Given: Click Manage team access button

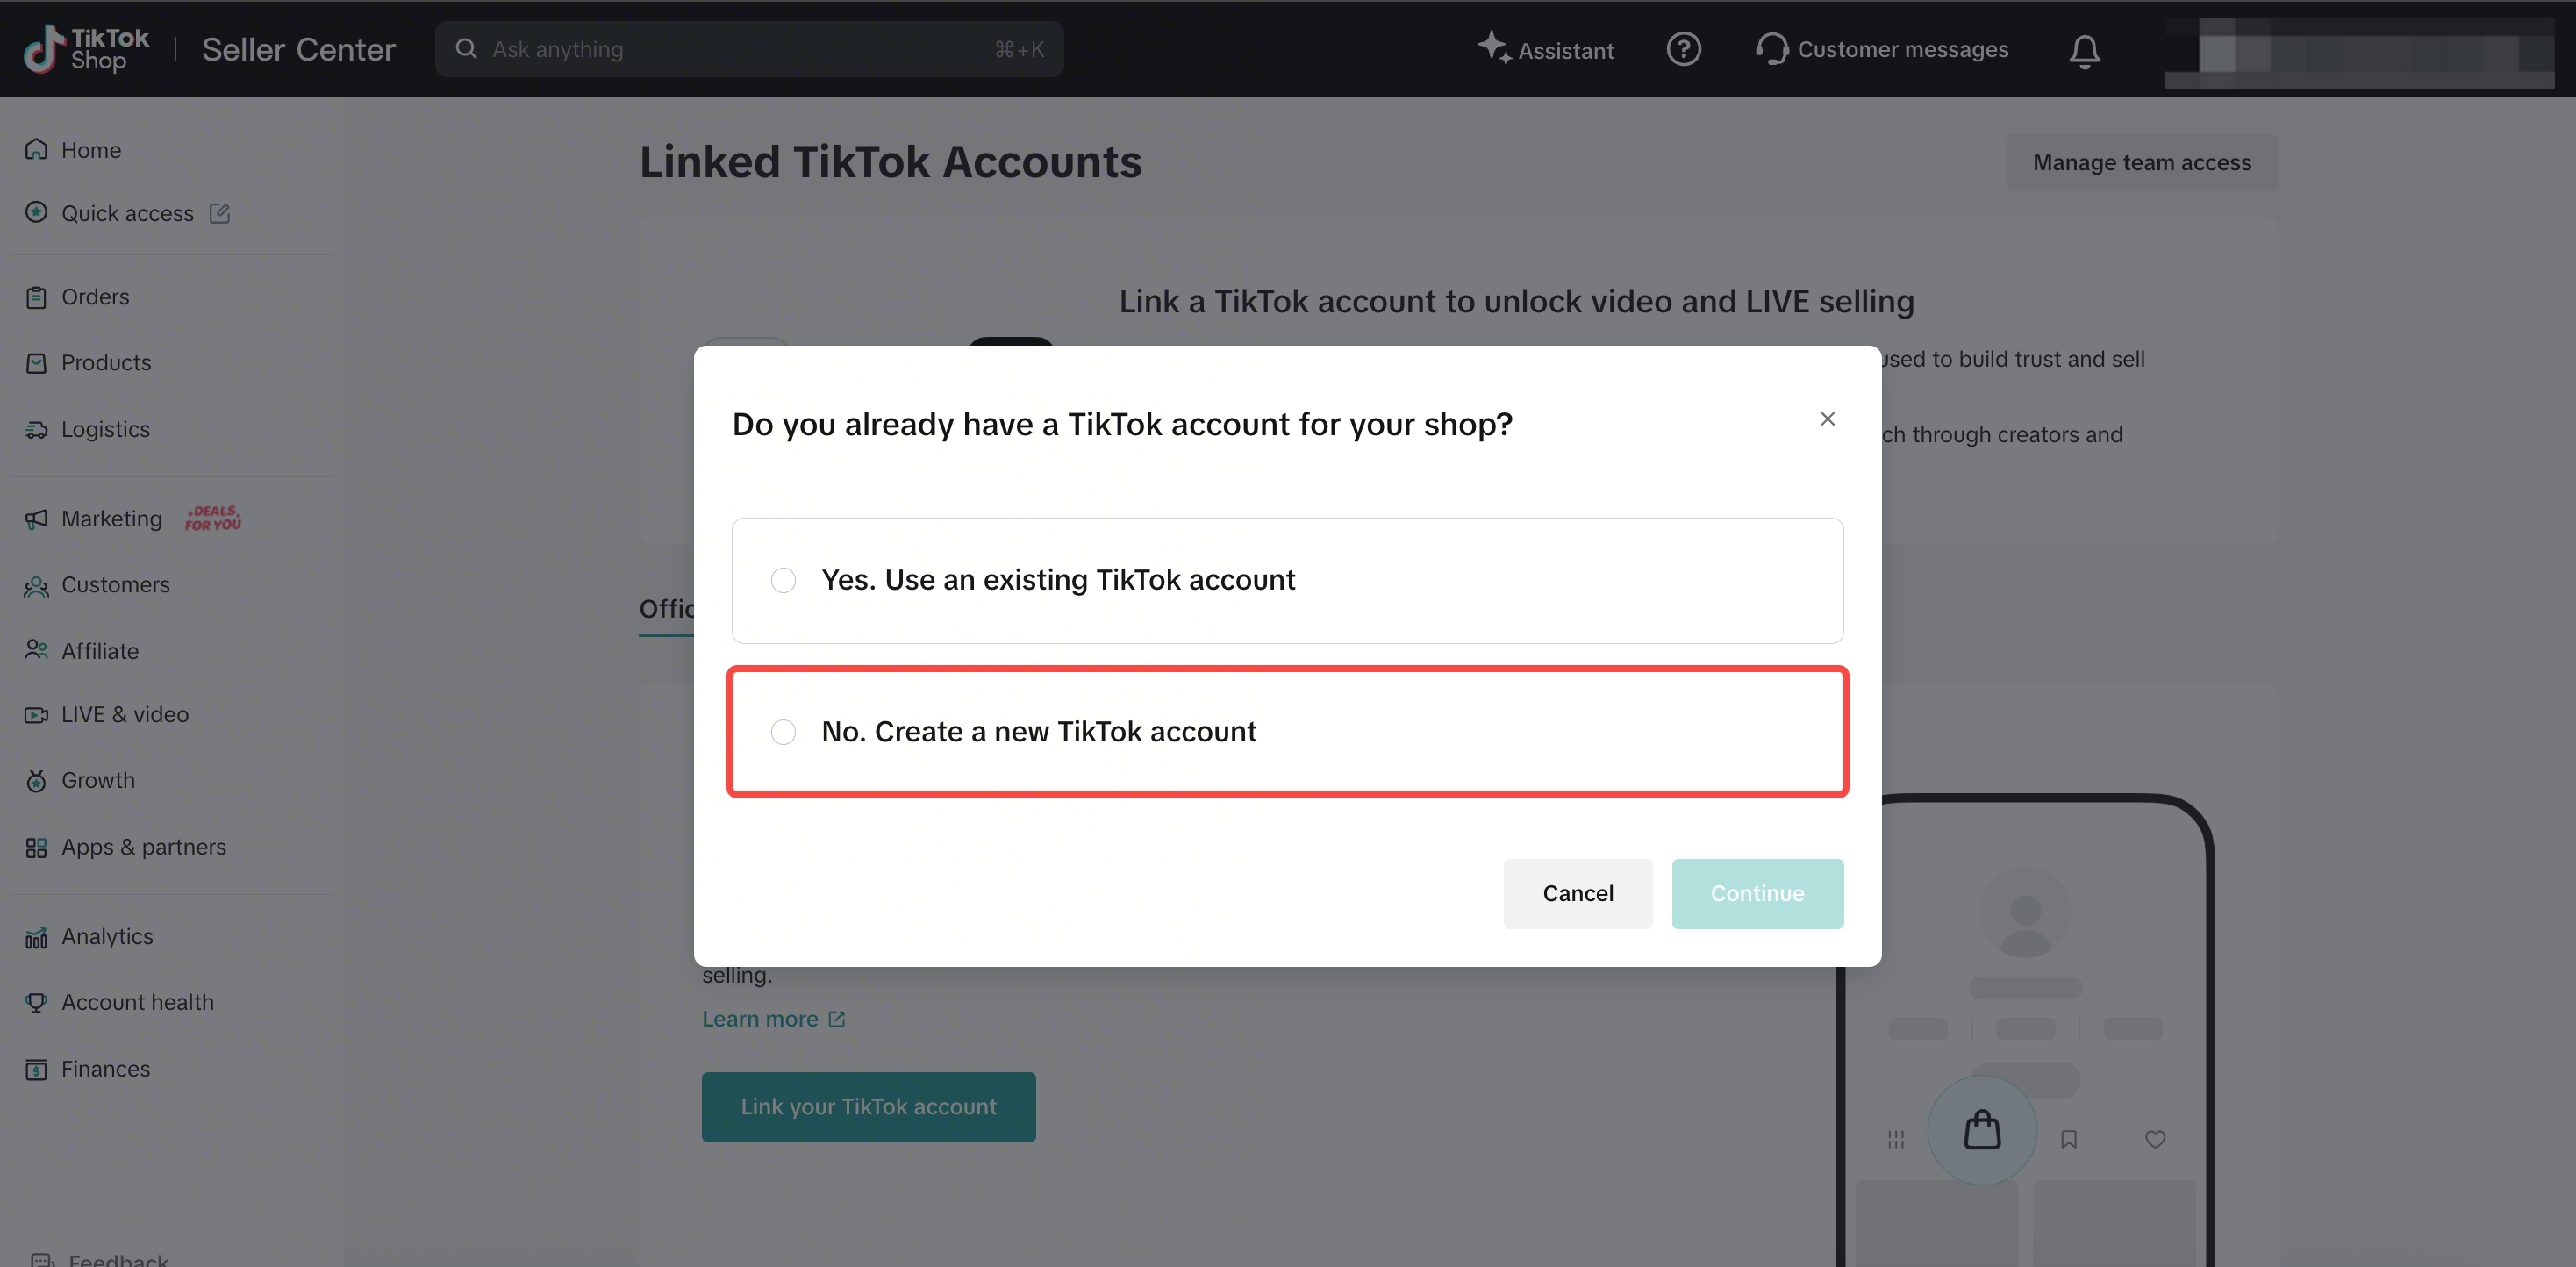Looking at the screenshot, I should pyautogui.click(x=2142, y=162).
